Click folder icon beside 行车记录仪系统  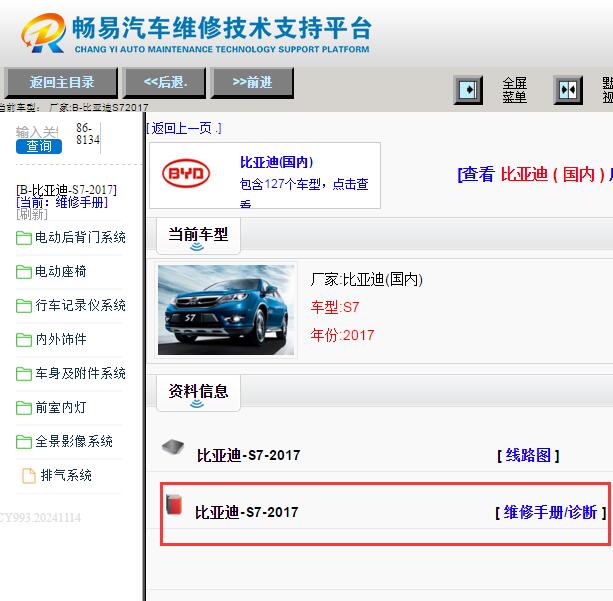click(x=23, y=306)
